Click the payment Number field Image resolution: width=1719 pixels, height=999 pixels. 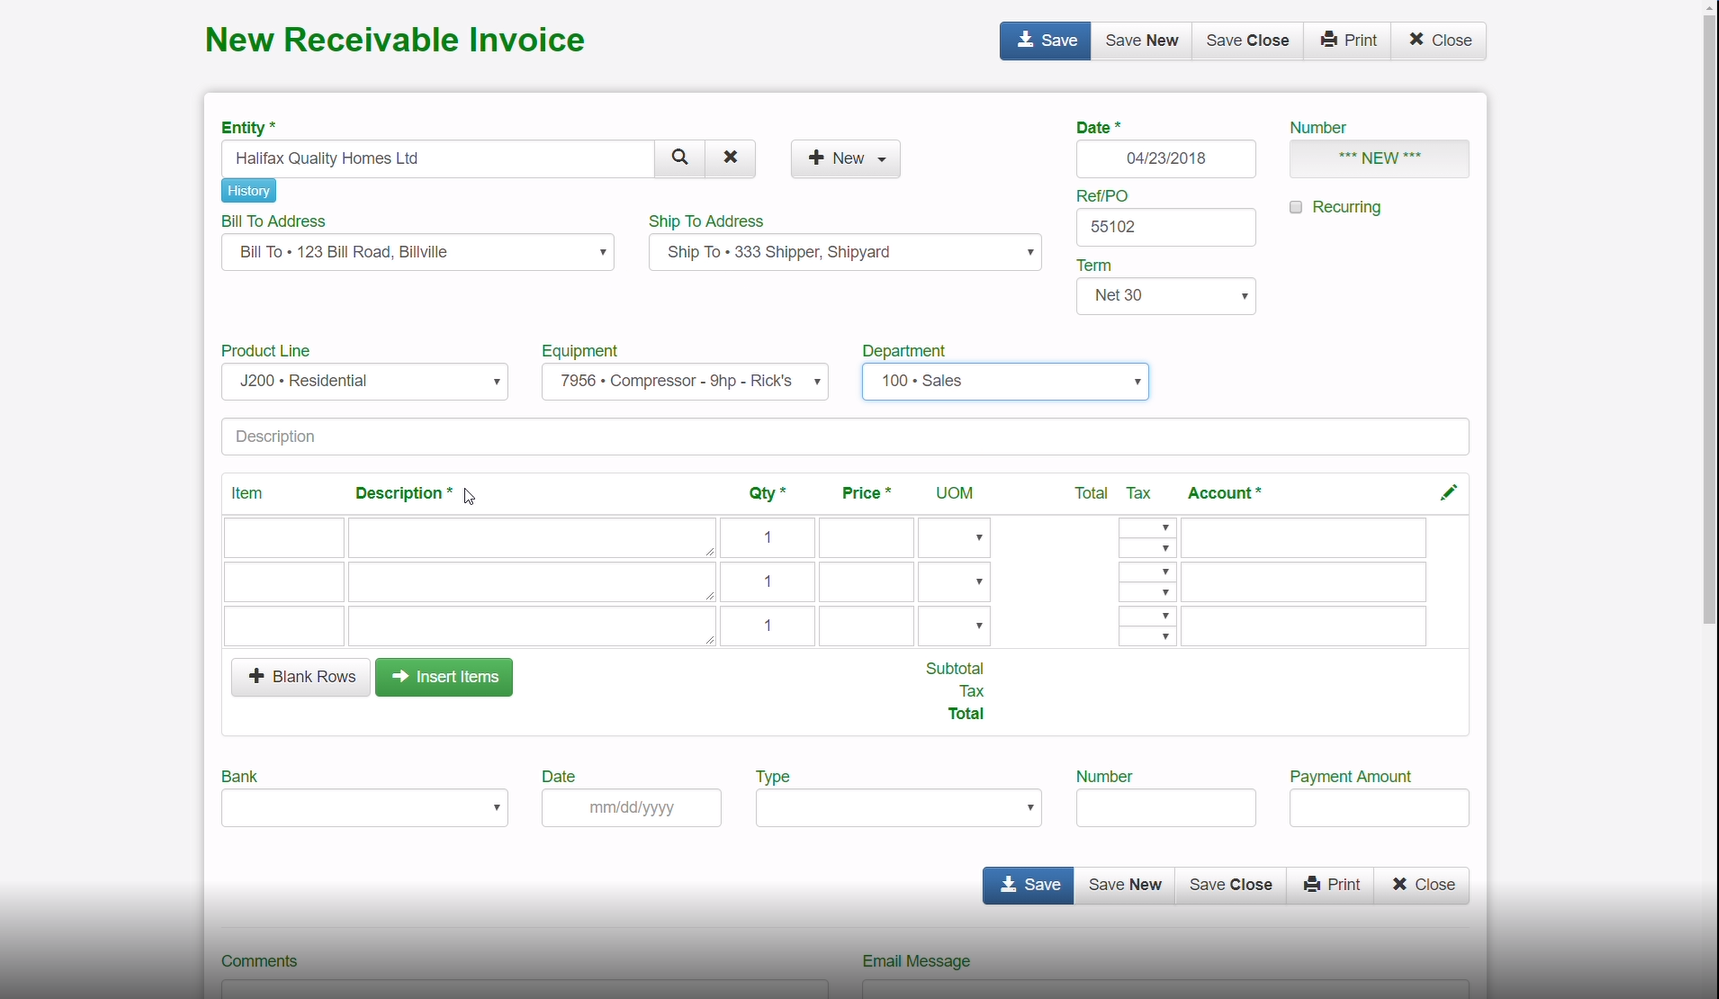1166,808
